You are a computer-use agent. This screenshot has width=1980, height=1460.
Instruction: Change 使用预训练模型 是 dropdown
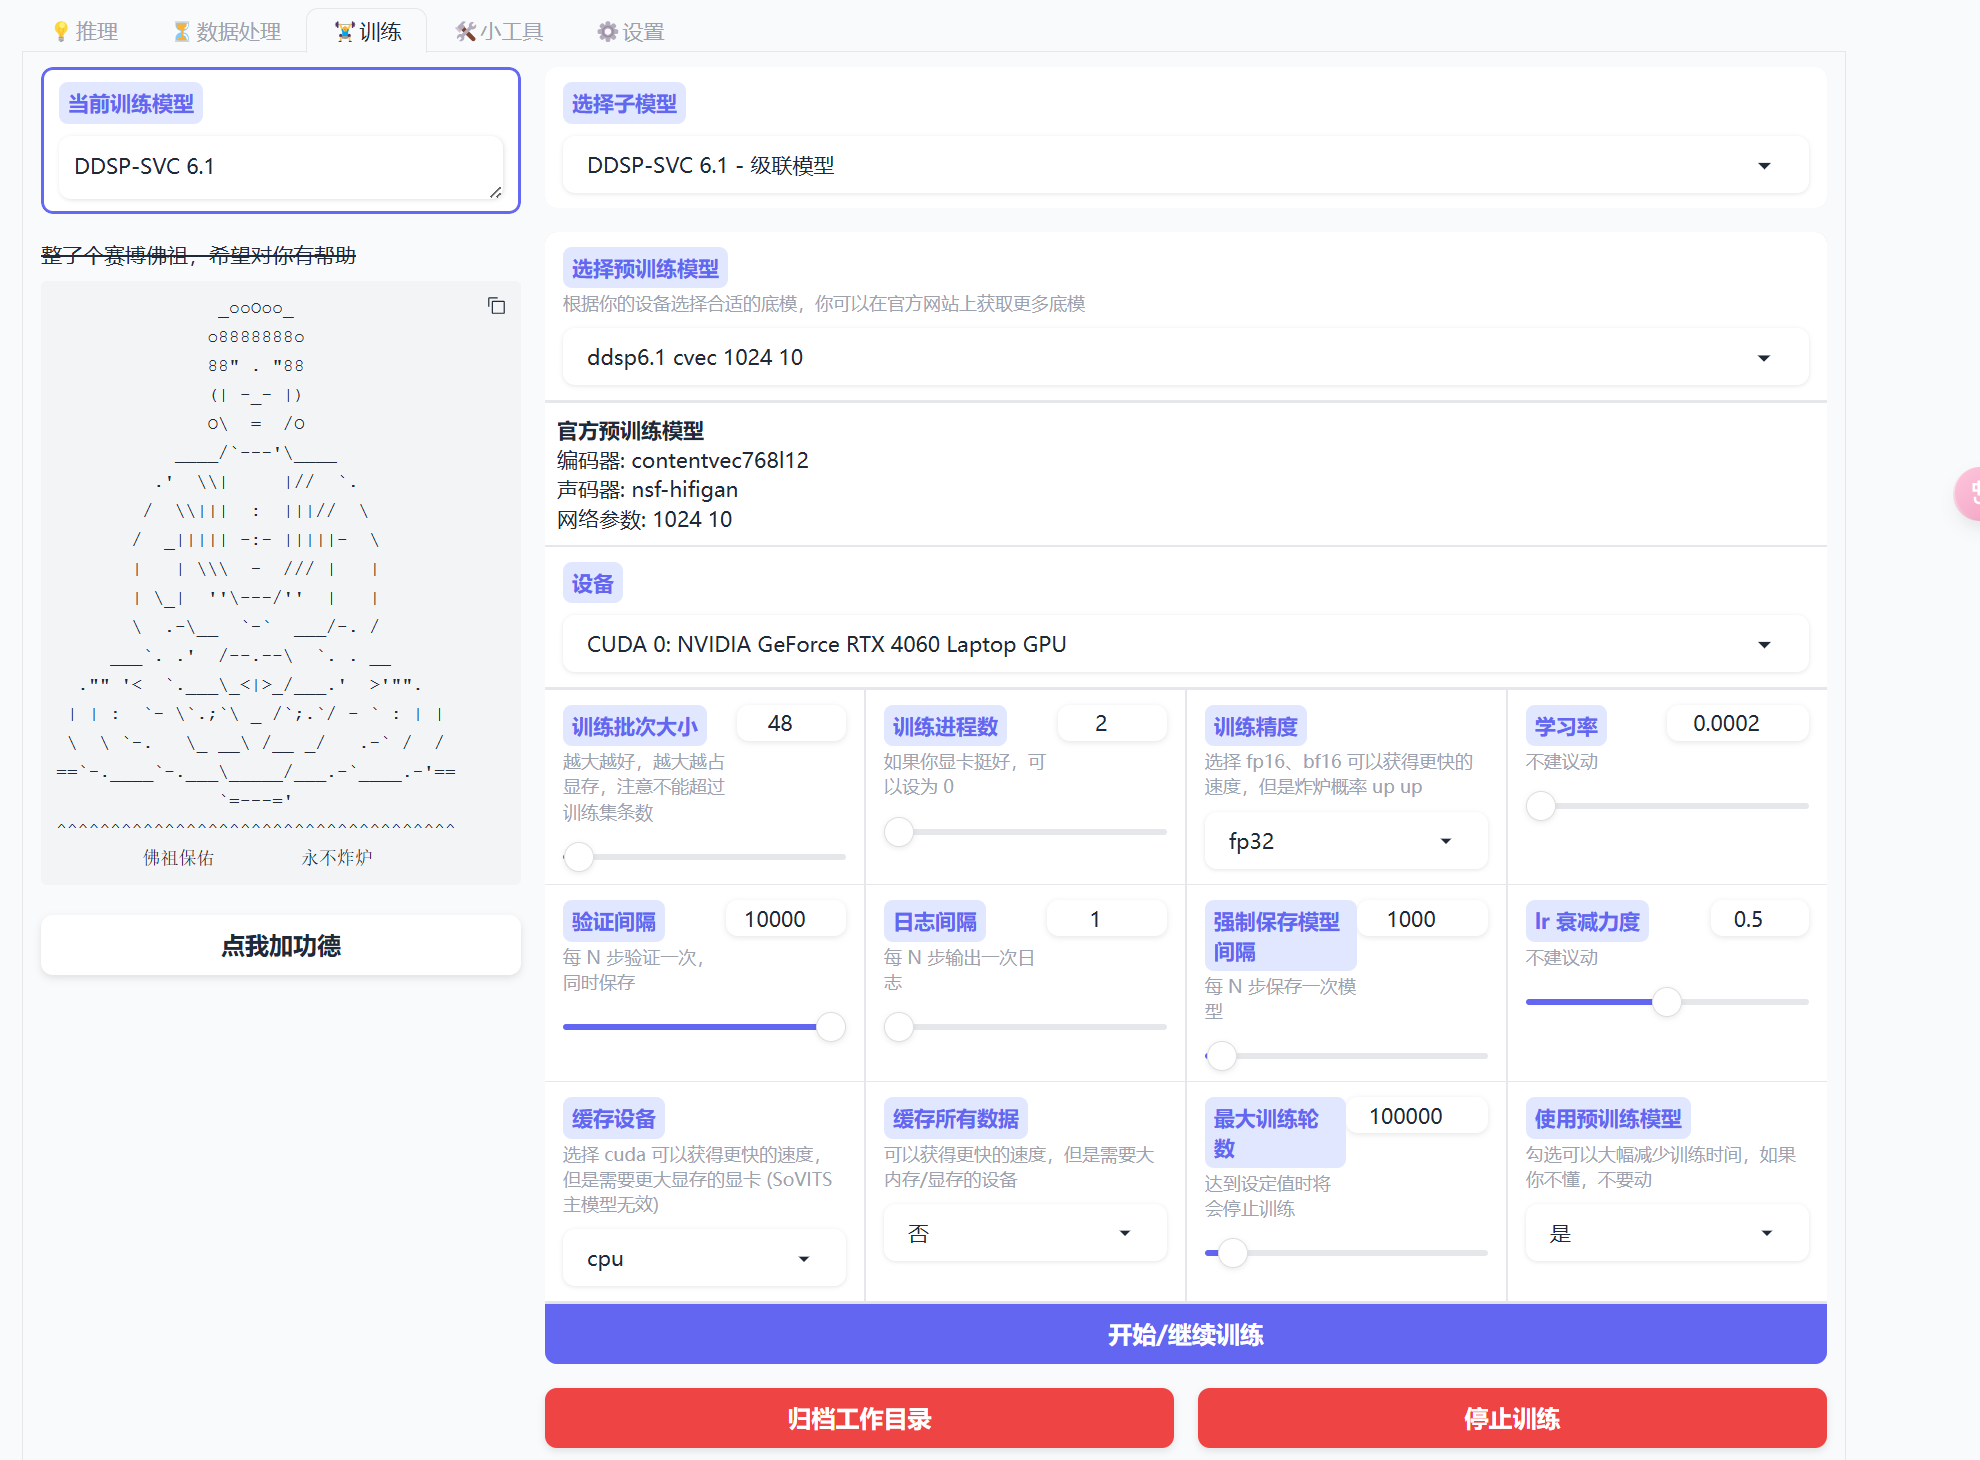point(1666,1234)
